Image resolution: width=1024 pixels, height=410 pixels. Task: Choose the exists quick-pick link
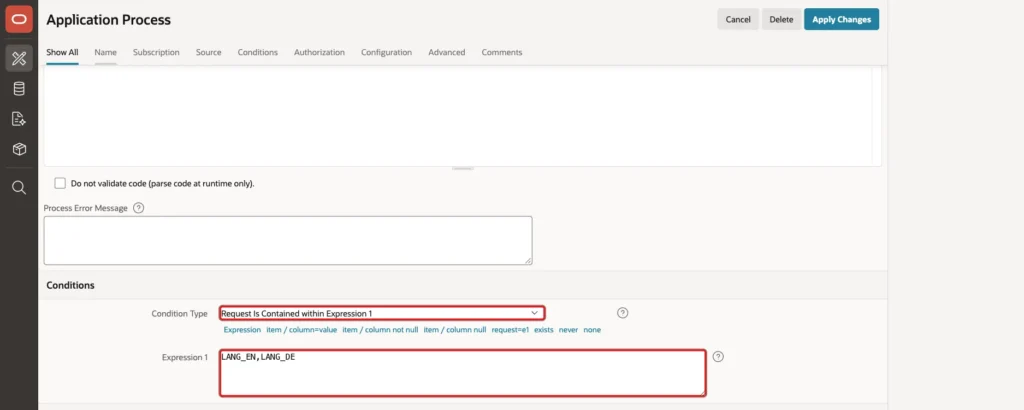click(543, 330)
